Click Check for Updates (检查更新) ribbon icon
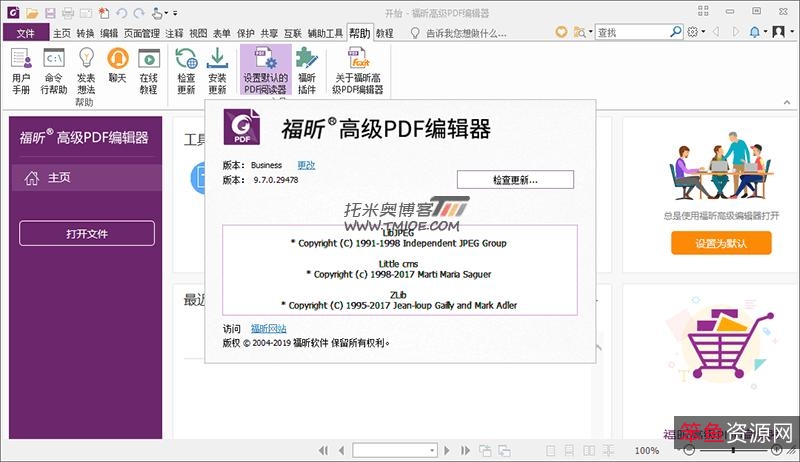The height and width of the screenshot is (462, 800). coord(186,70)
